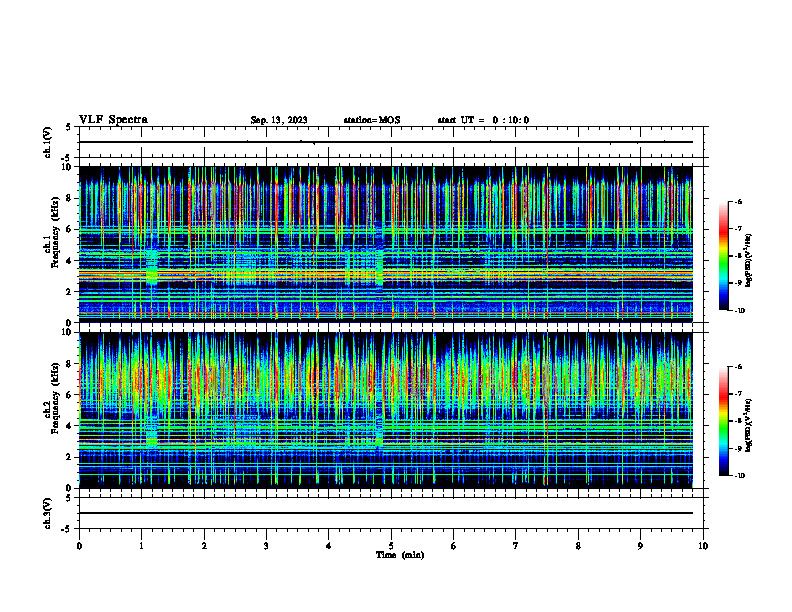Click the time-axis tick label "10"
The image size is (792, 612).
tap(703, 546)
